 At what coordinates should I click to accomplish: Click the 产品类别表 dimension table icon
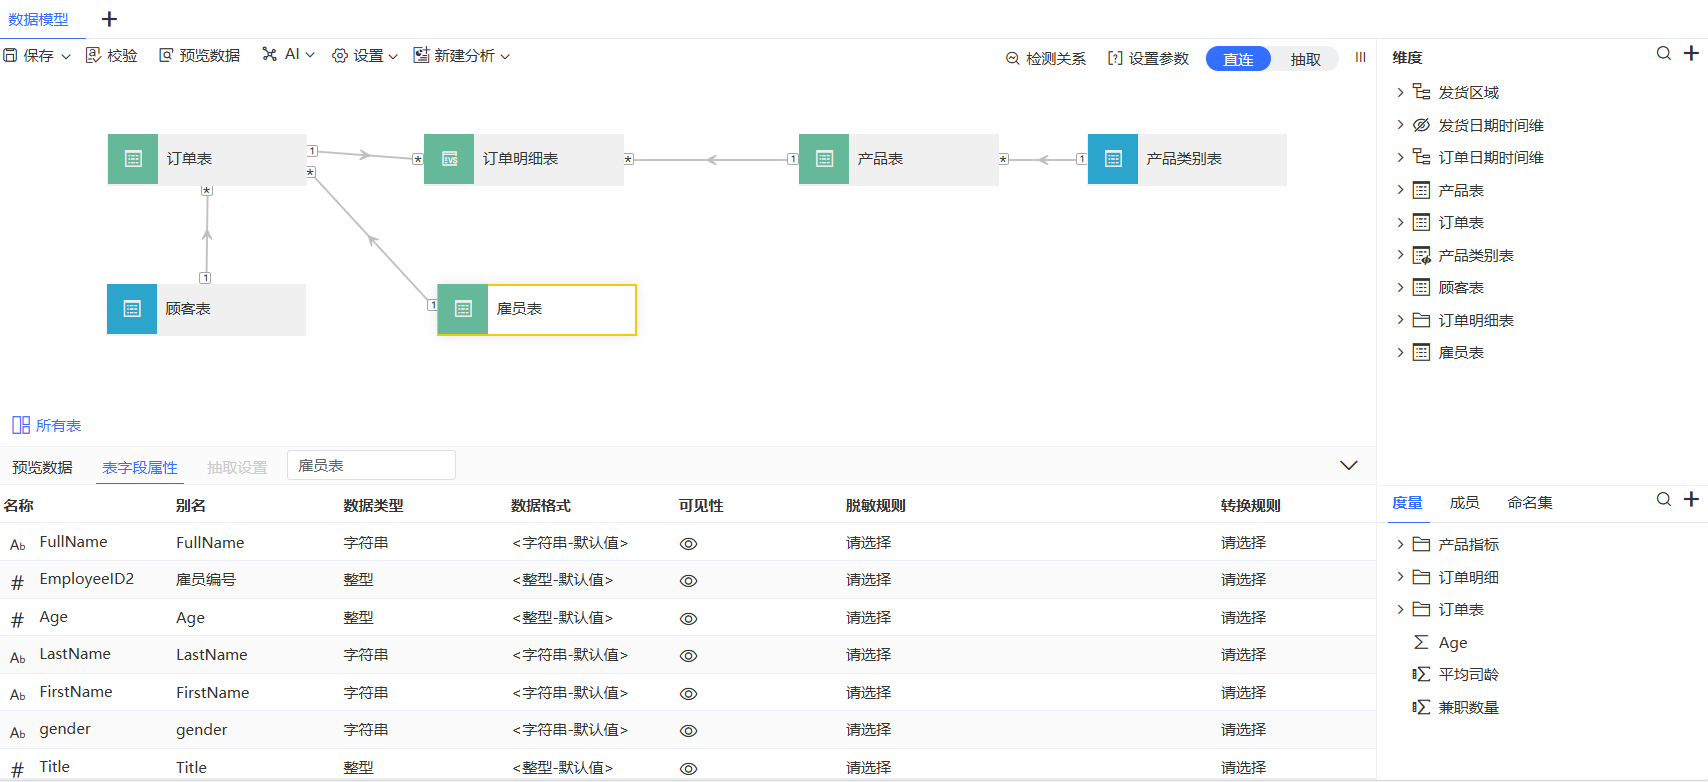pos(1421,255)
